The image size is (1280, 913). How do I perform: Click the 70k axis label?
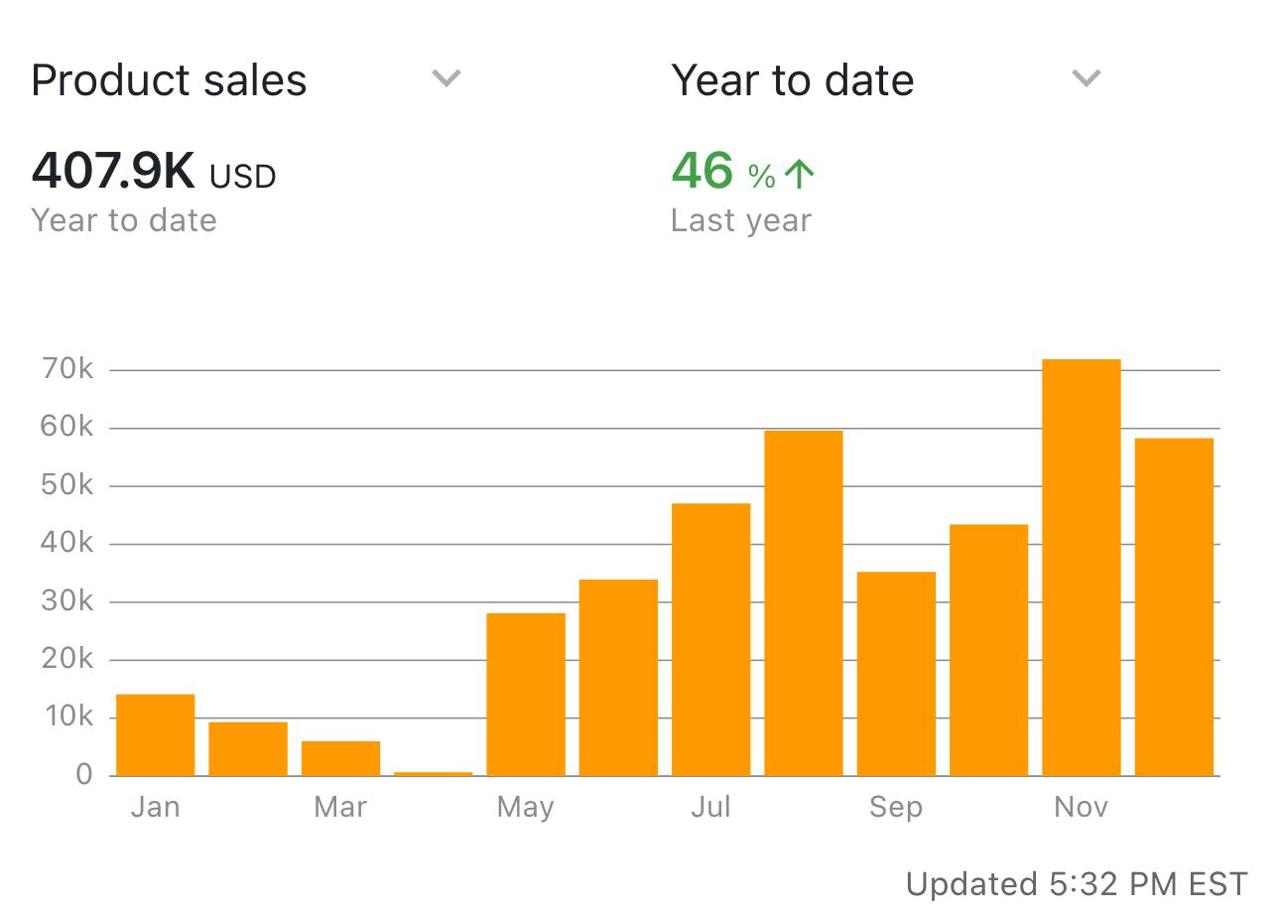(x=69, y=370)
